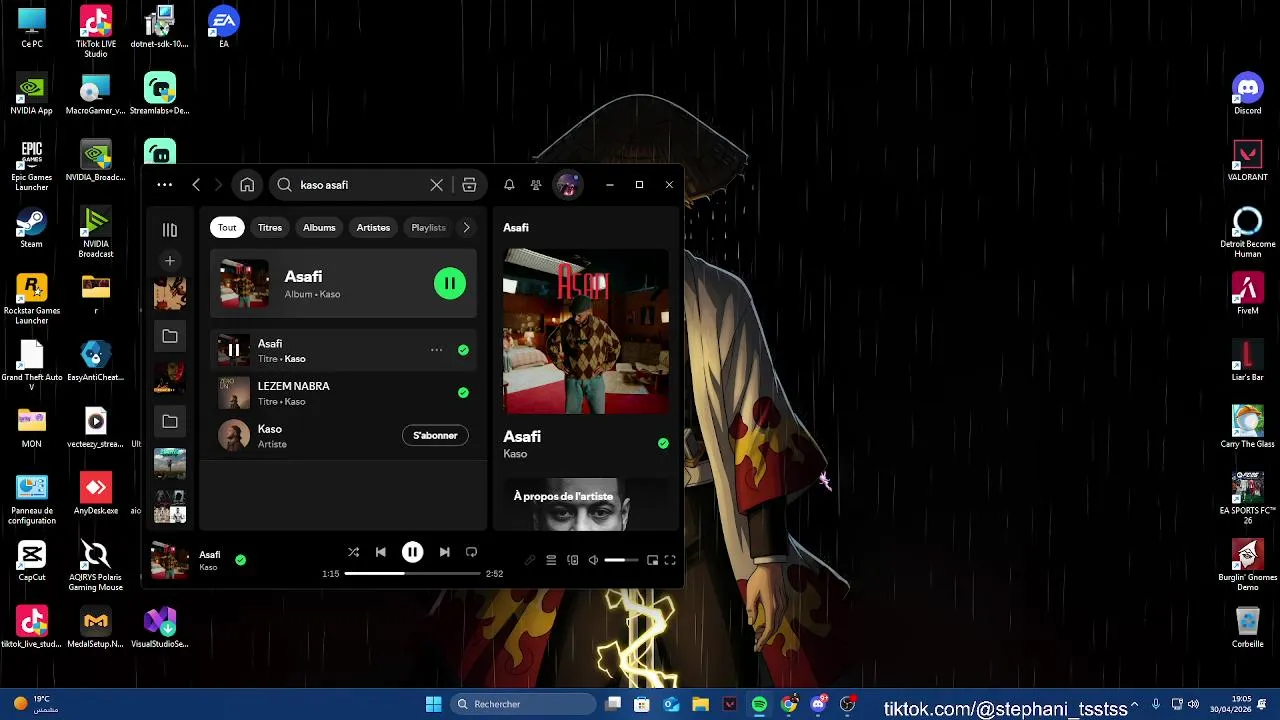This screenshot has height=720, width=1280.
Task: Open VALORANT desktop shortcut
Action: tap(1247, 161)
